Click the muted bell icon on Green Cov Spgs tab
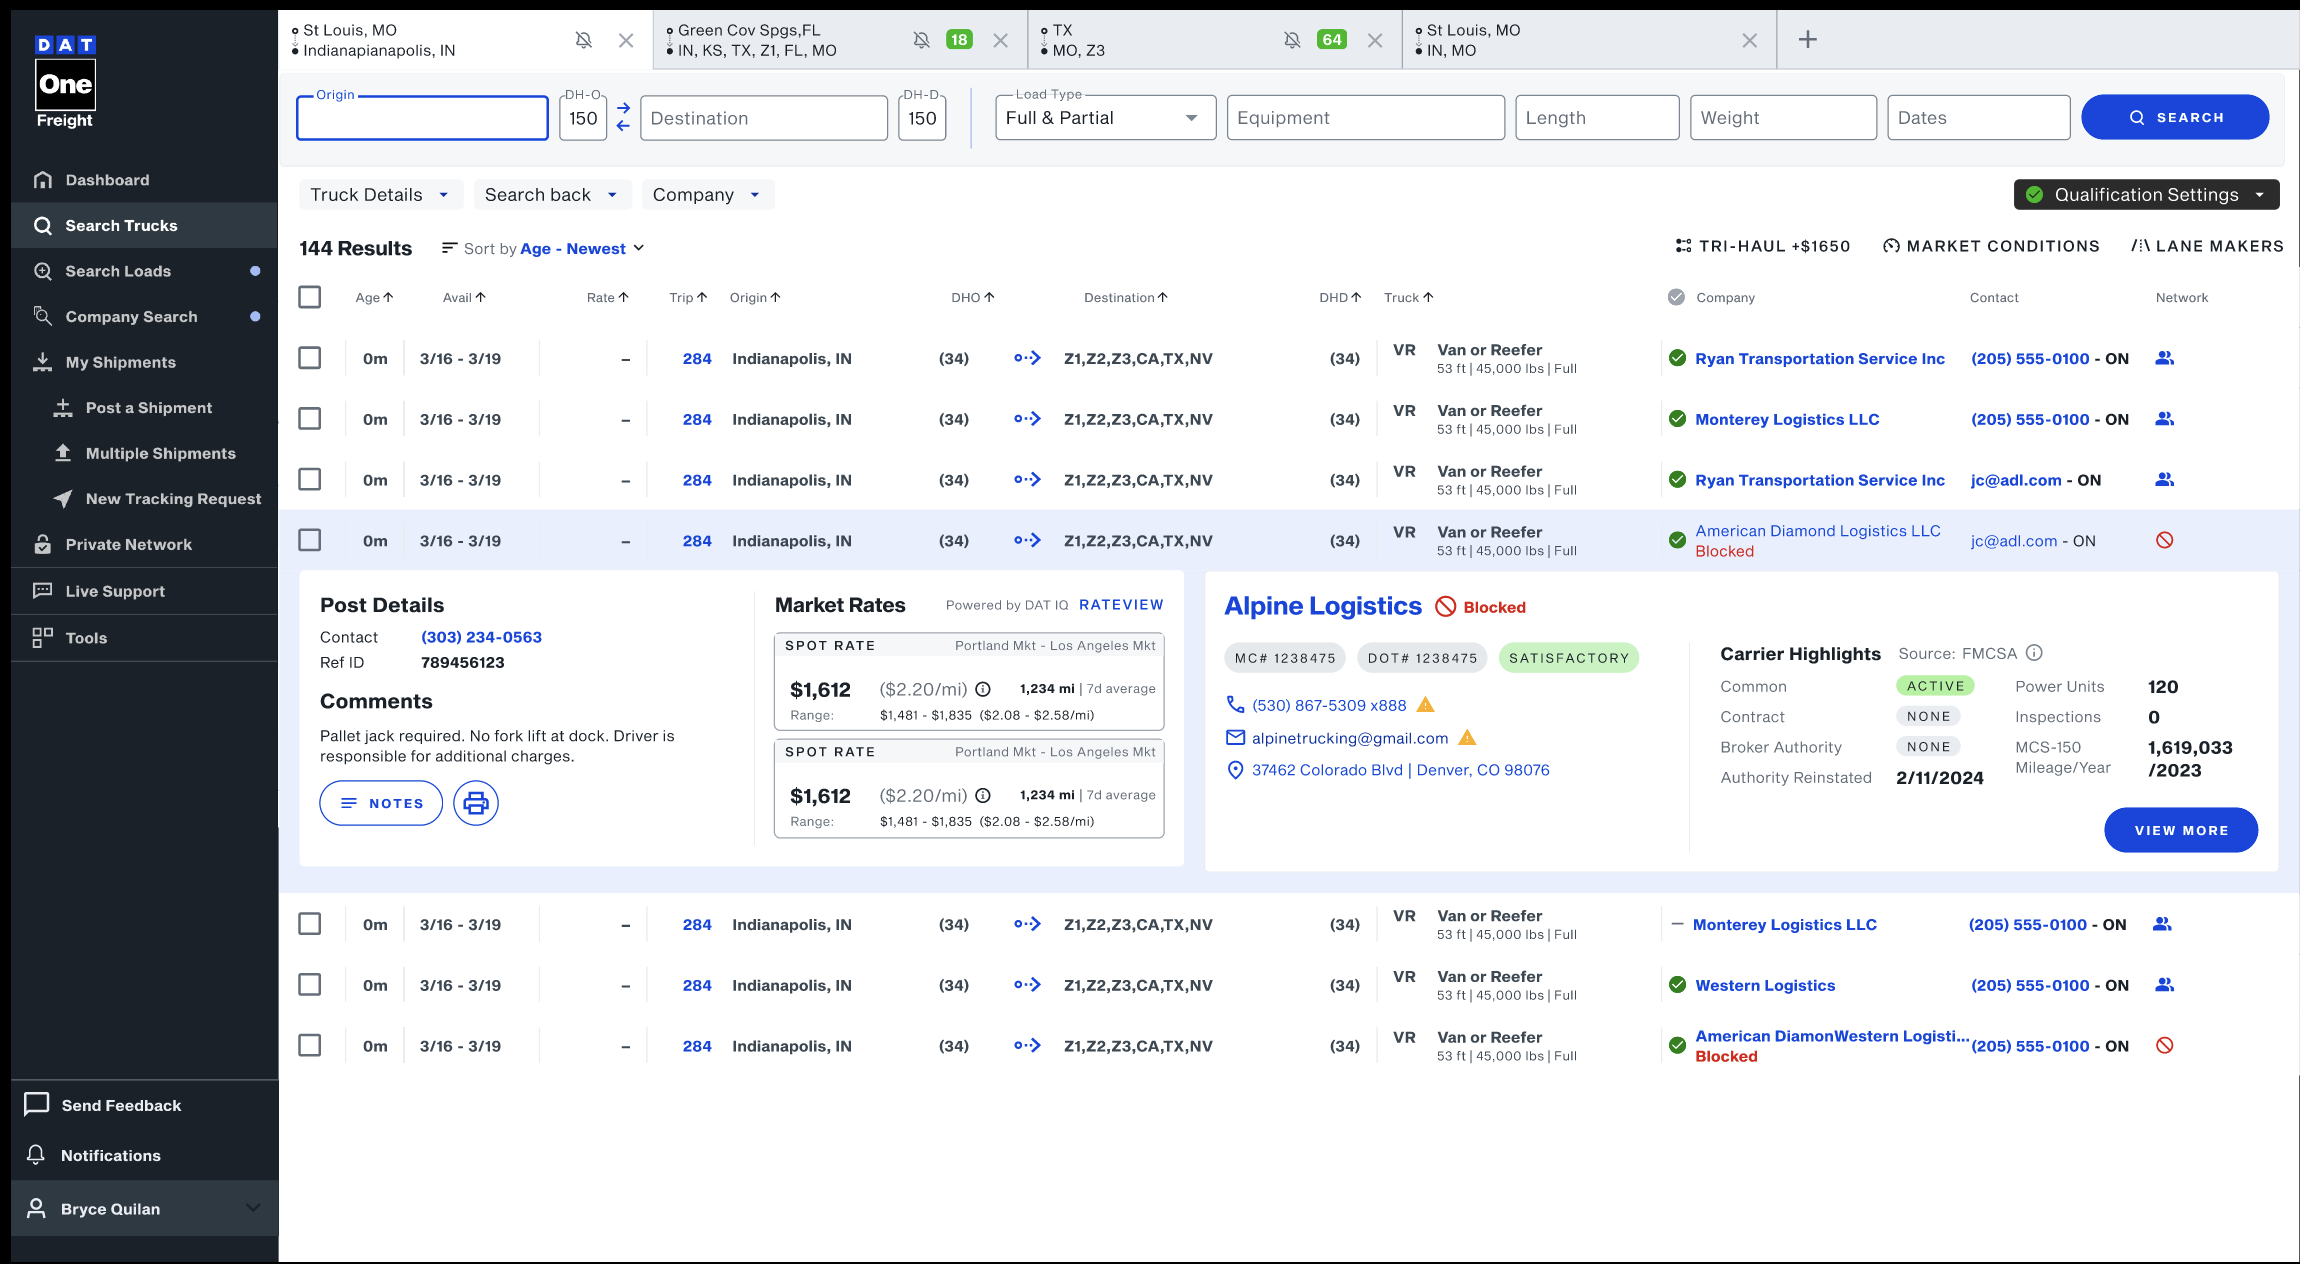This screenshot has height=1264, width=2300. click(x=921, y=40)
